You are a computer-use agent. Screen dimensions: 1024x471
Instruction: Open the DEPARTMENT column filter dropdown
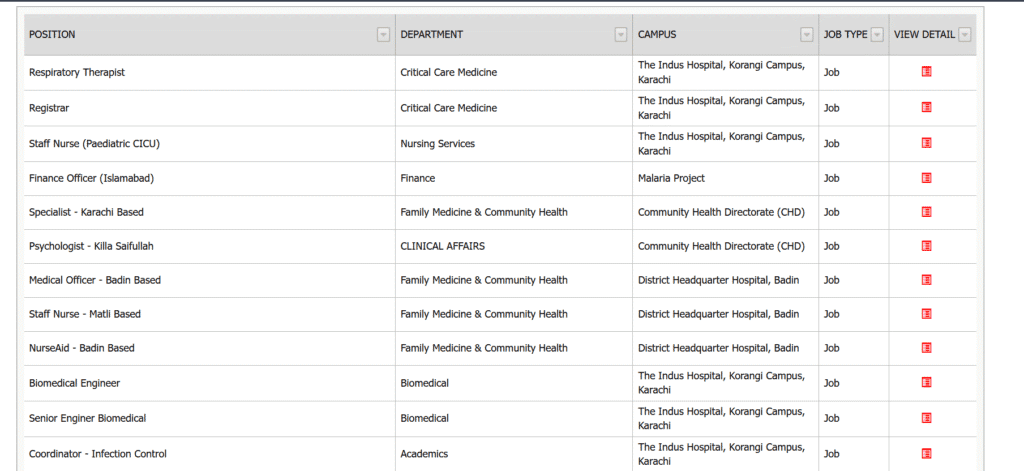click(620, 35)
